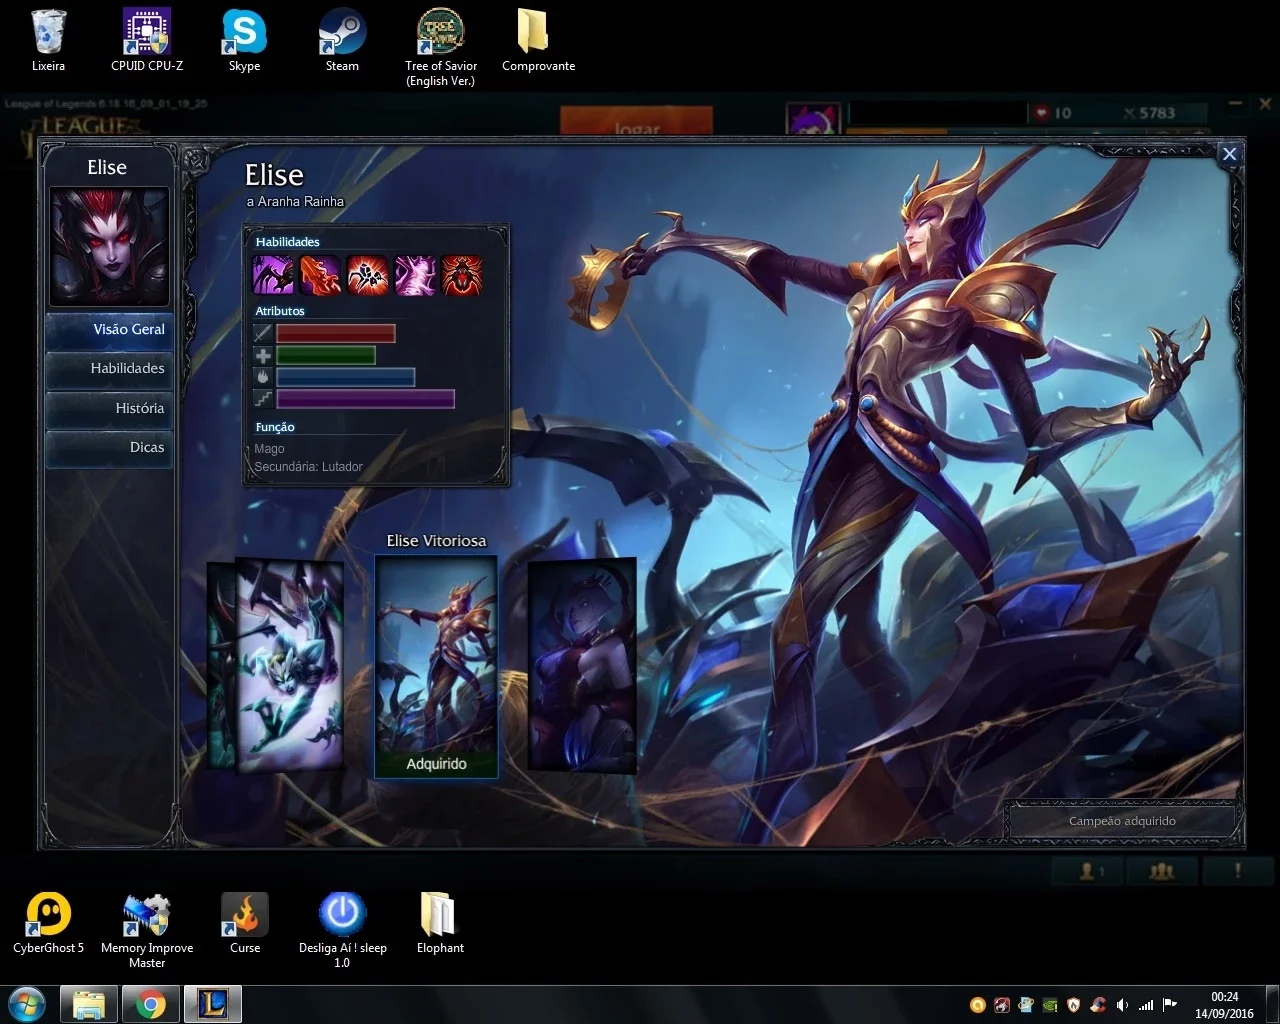Open Steam desktop shortcut
The height and width of the screenshot is (1024, 1280).
coord(342,40)
